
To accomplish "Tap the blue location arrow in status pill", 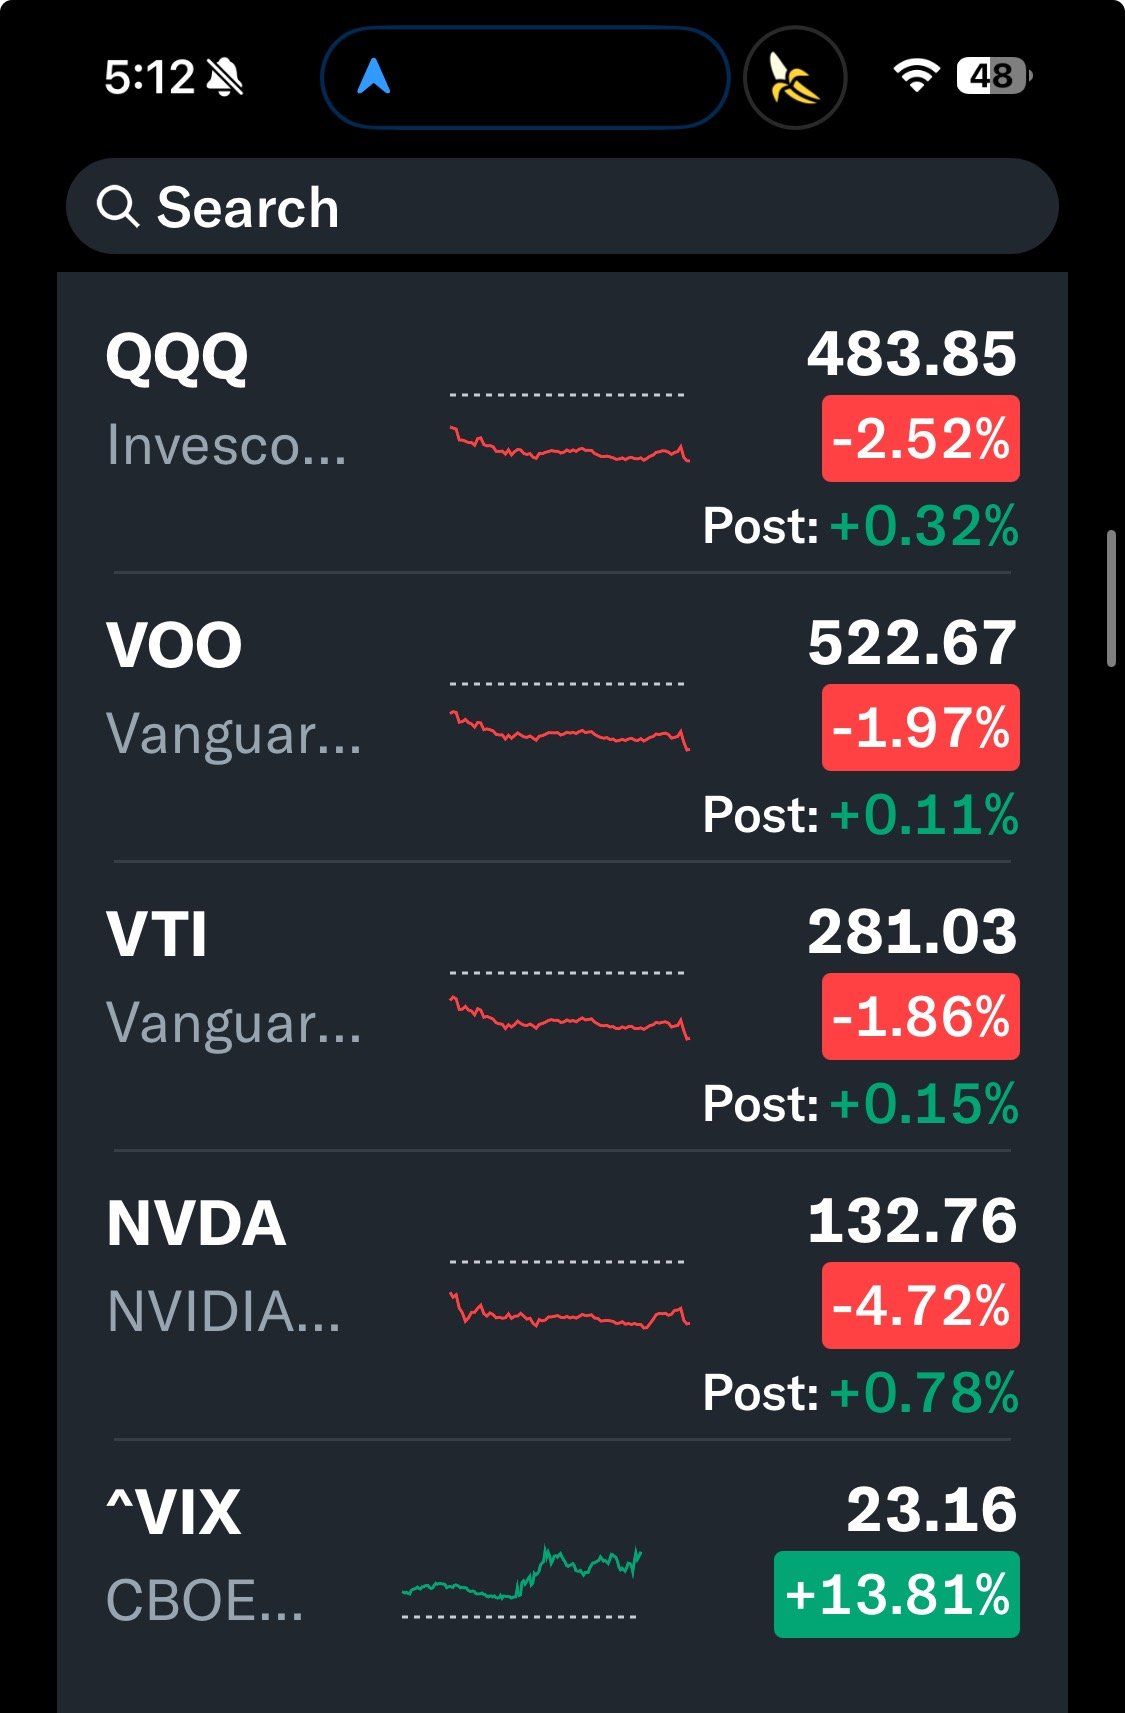I will click(x=373, y=76).
